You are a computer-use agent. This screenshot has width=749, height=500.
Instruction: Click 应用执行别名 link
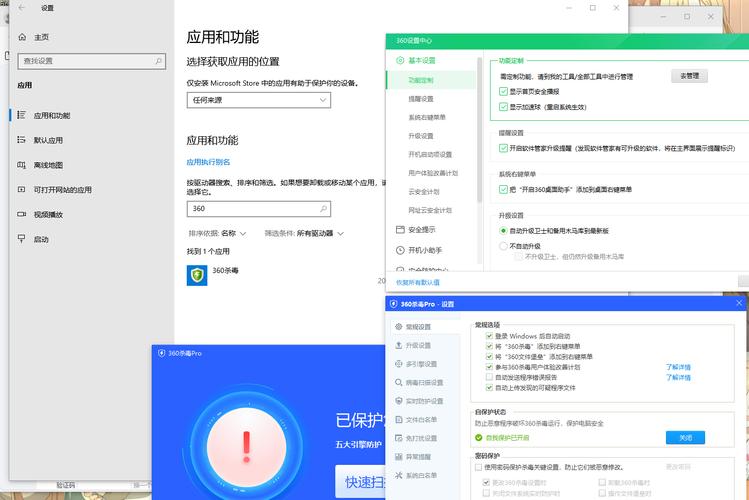pos(208,162)
